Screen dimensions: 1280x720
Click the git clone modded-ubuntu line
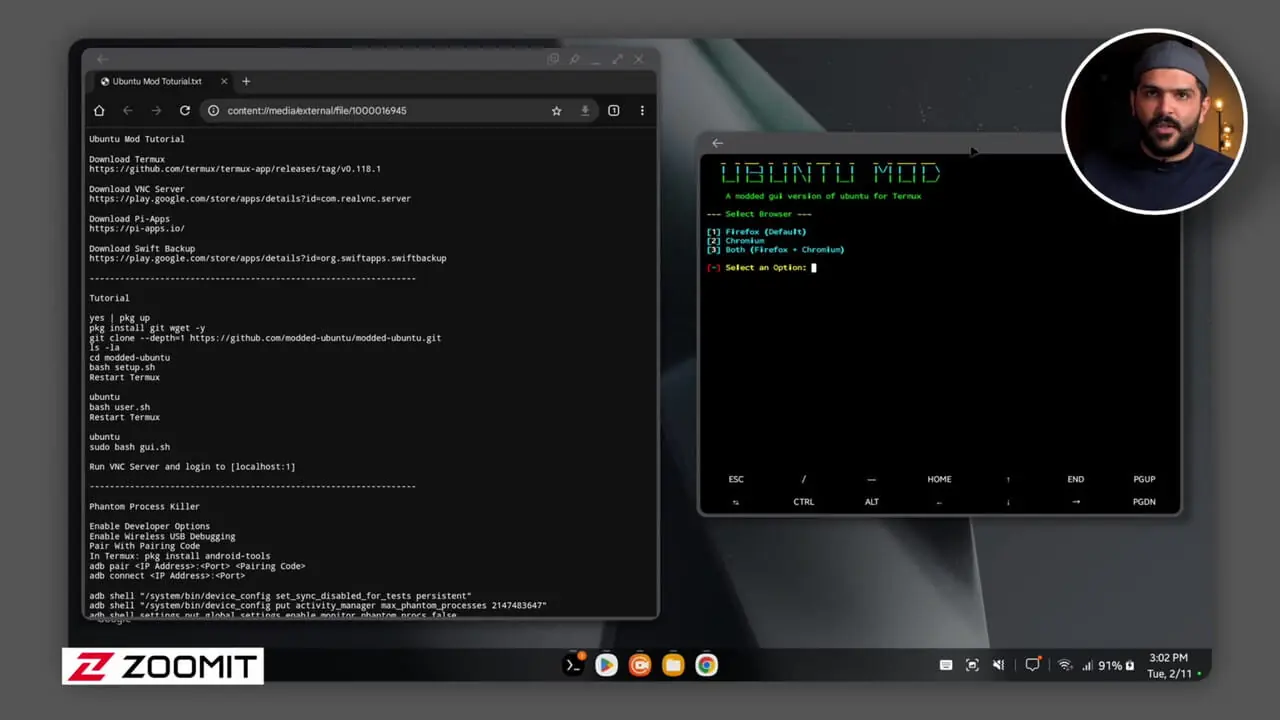(x=265, y=338)
